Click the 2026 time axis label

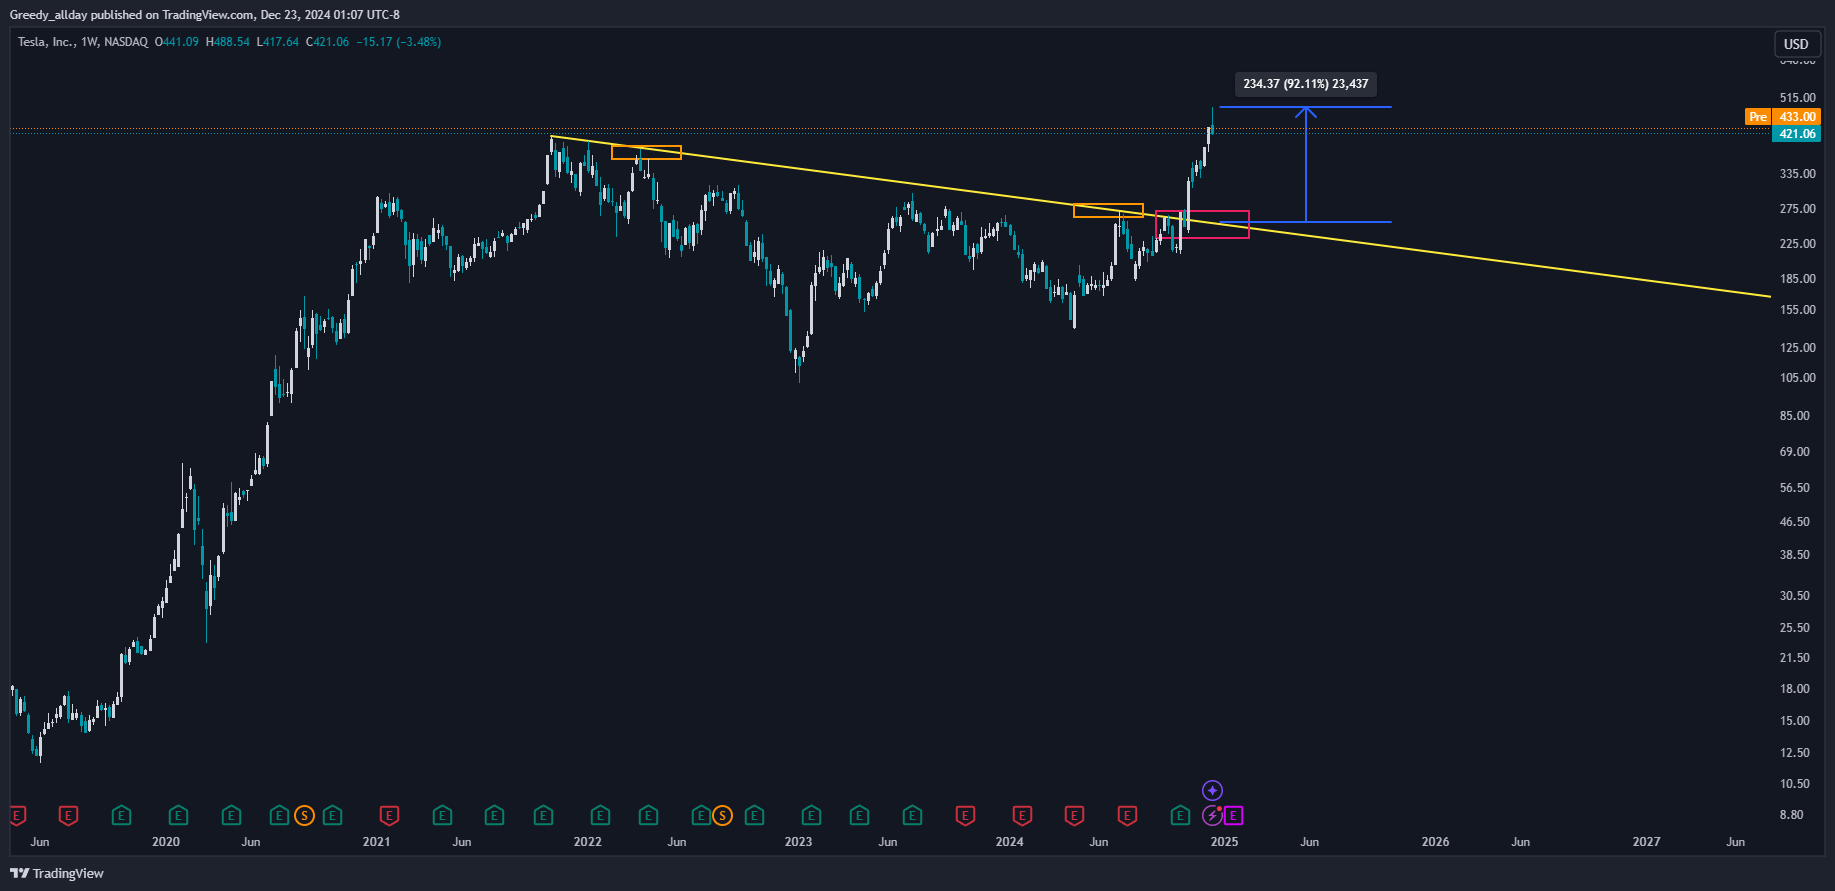1435,842
